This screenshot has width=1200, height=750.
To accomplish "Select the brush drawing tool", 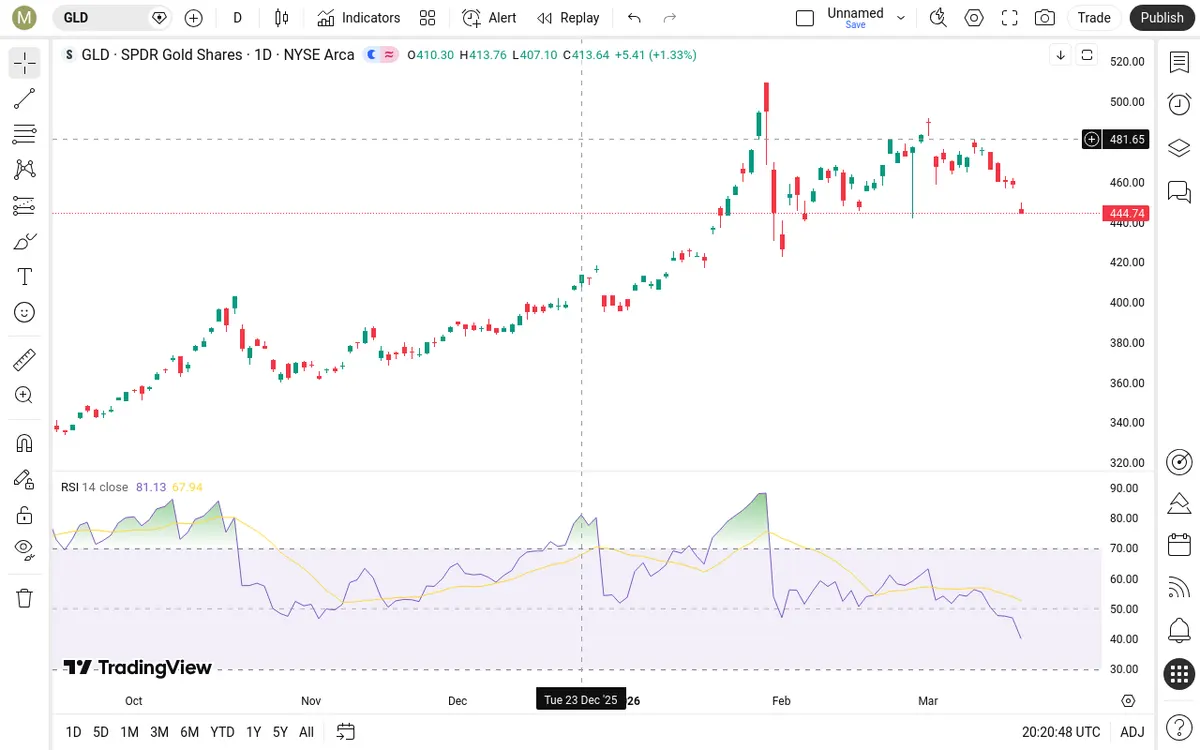I will pos(25,241).
